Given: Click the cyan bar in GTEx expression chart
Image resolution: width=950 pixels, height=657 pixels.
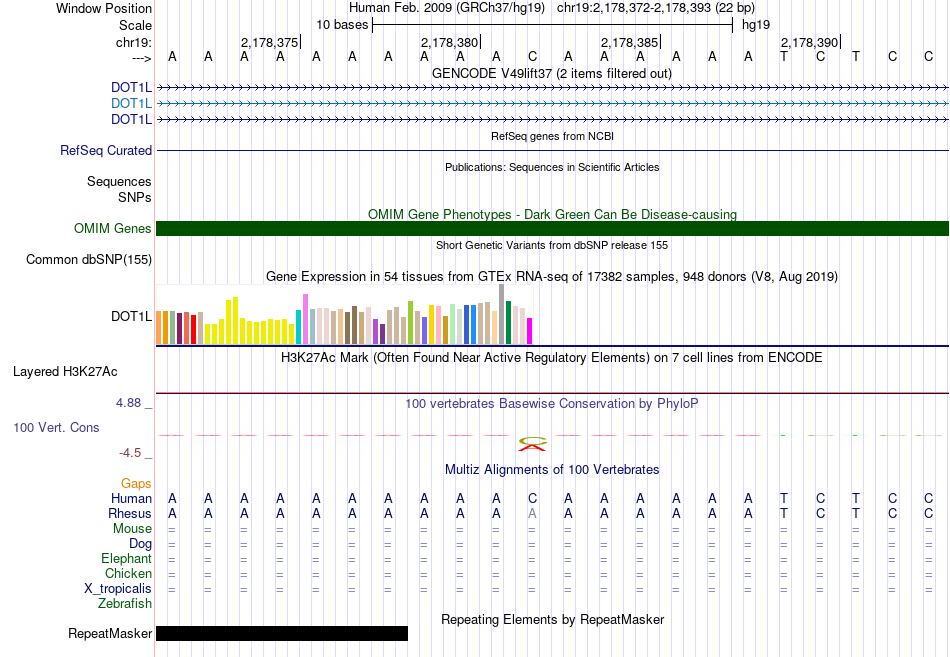Looking at the screenshot, I should tap(299, 327).
